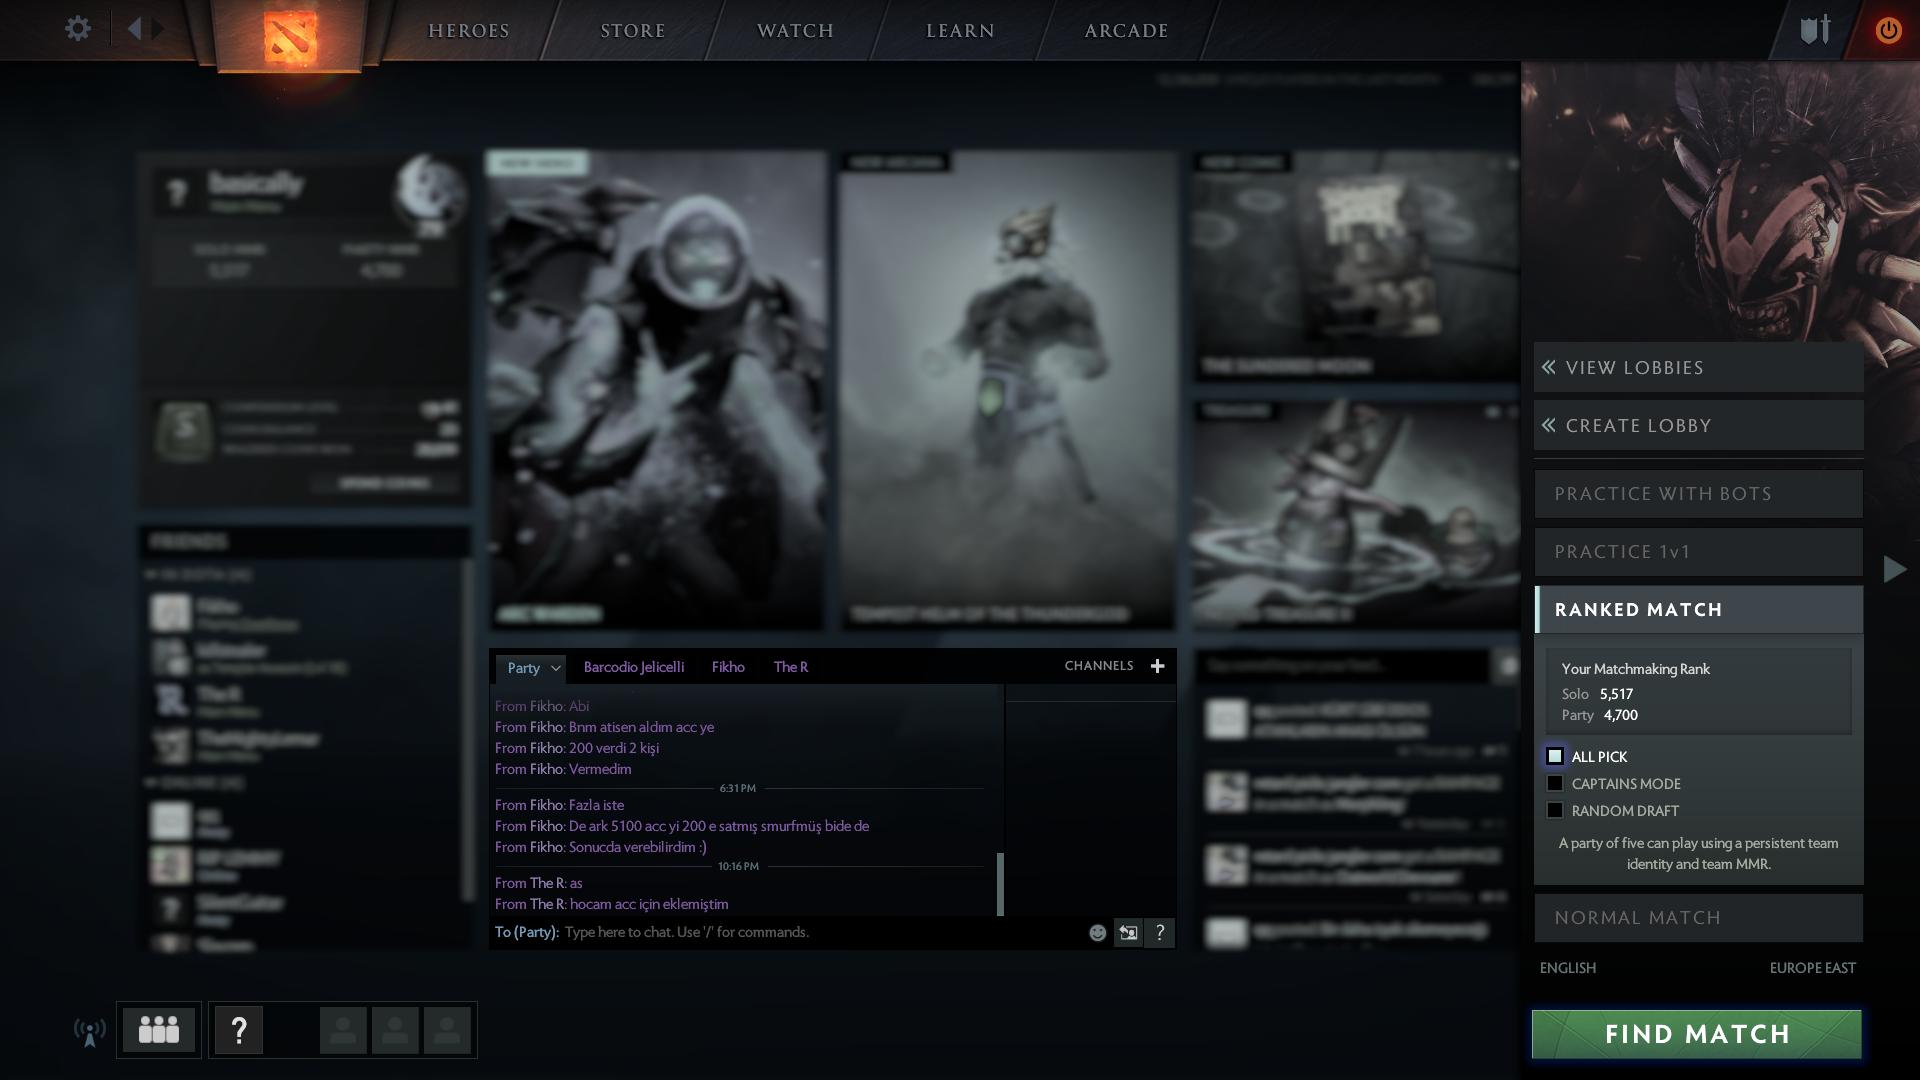Viewport: 1920px width, 1080px height.
Task: Enable the Captains Mode checkbox
Action: click(x=1555, y=784)
